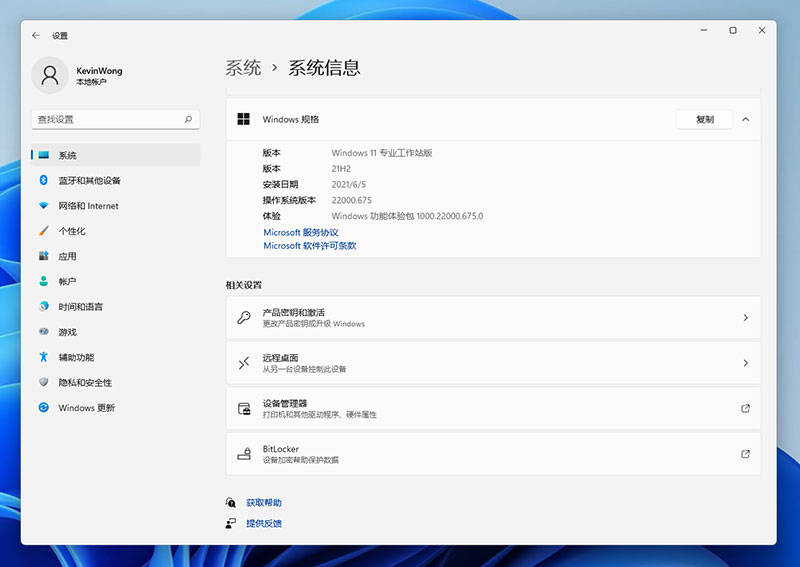Click the search magnifier icon
The height and width of the screenshot is (567, 800).
[x=188, y=119]
